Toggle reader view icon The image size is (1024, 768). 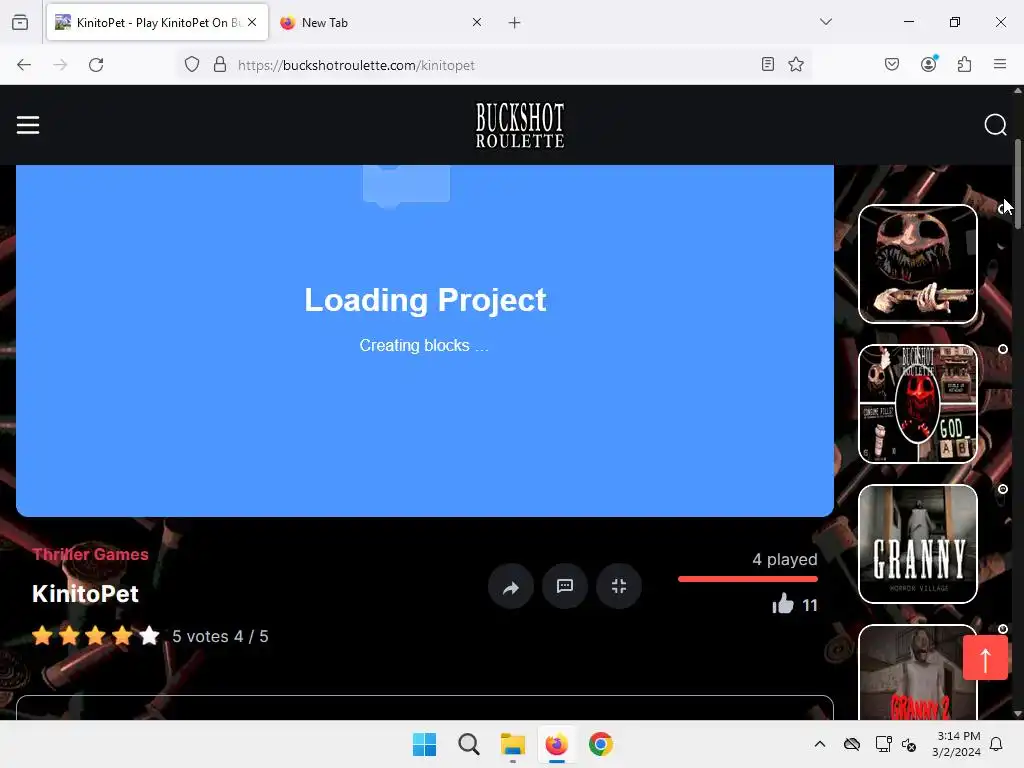point(768,64)
